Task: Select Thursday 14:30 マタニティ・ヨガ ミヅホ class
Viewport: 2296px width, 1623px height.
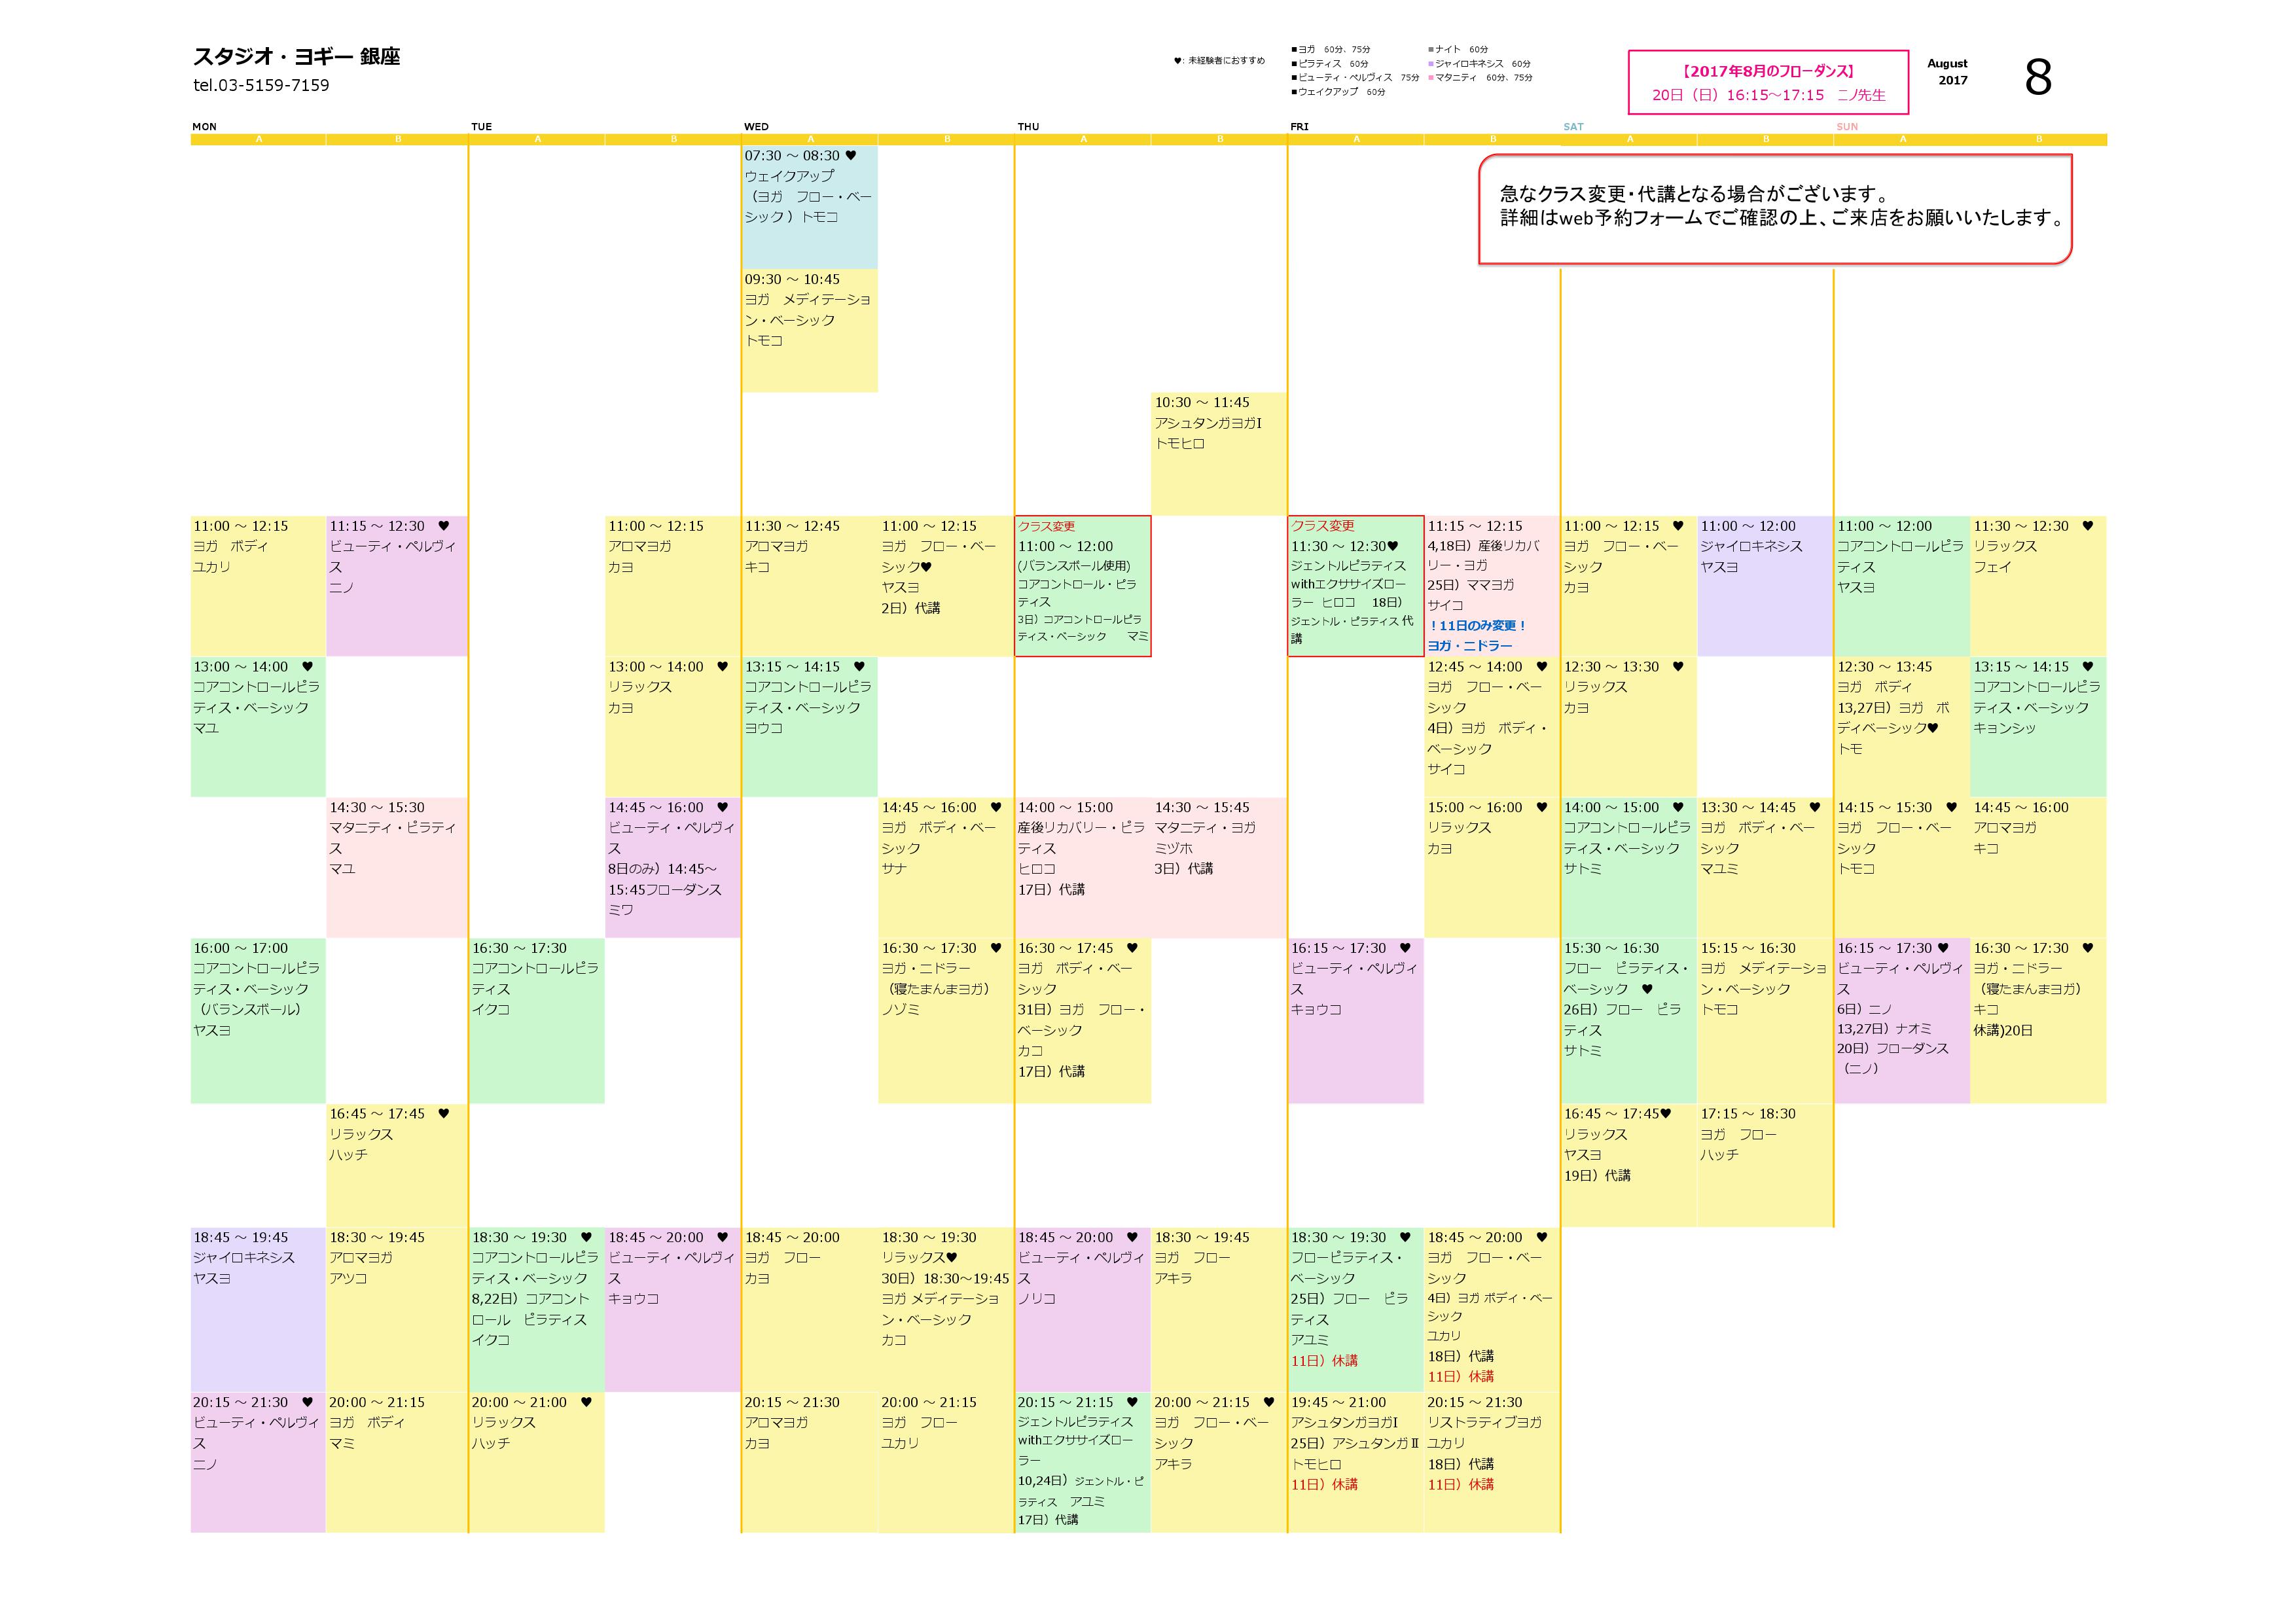Action: pos(1219,868)
